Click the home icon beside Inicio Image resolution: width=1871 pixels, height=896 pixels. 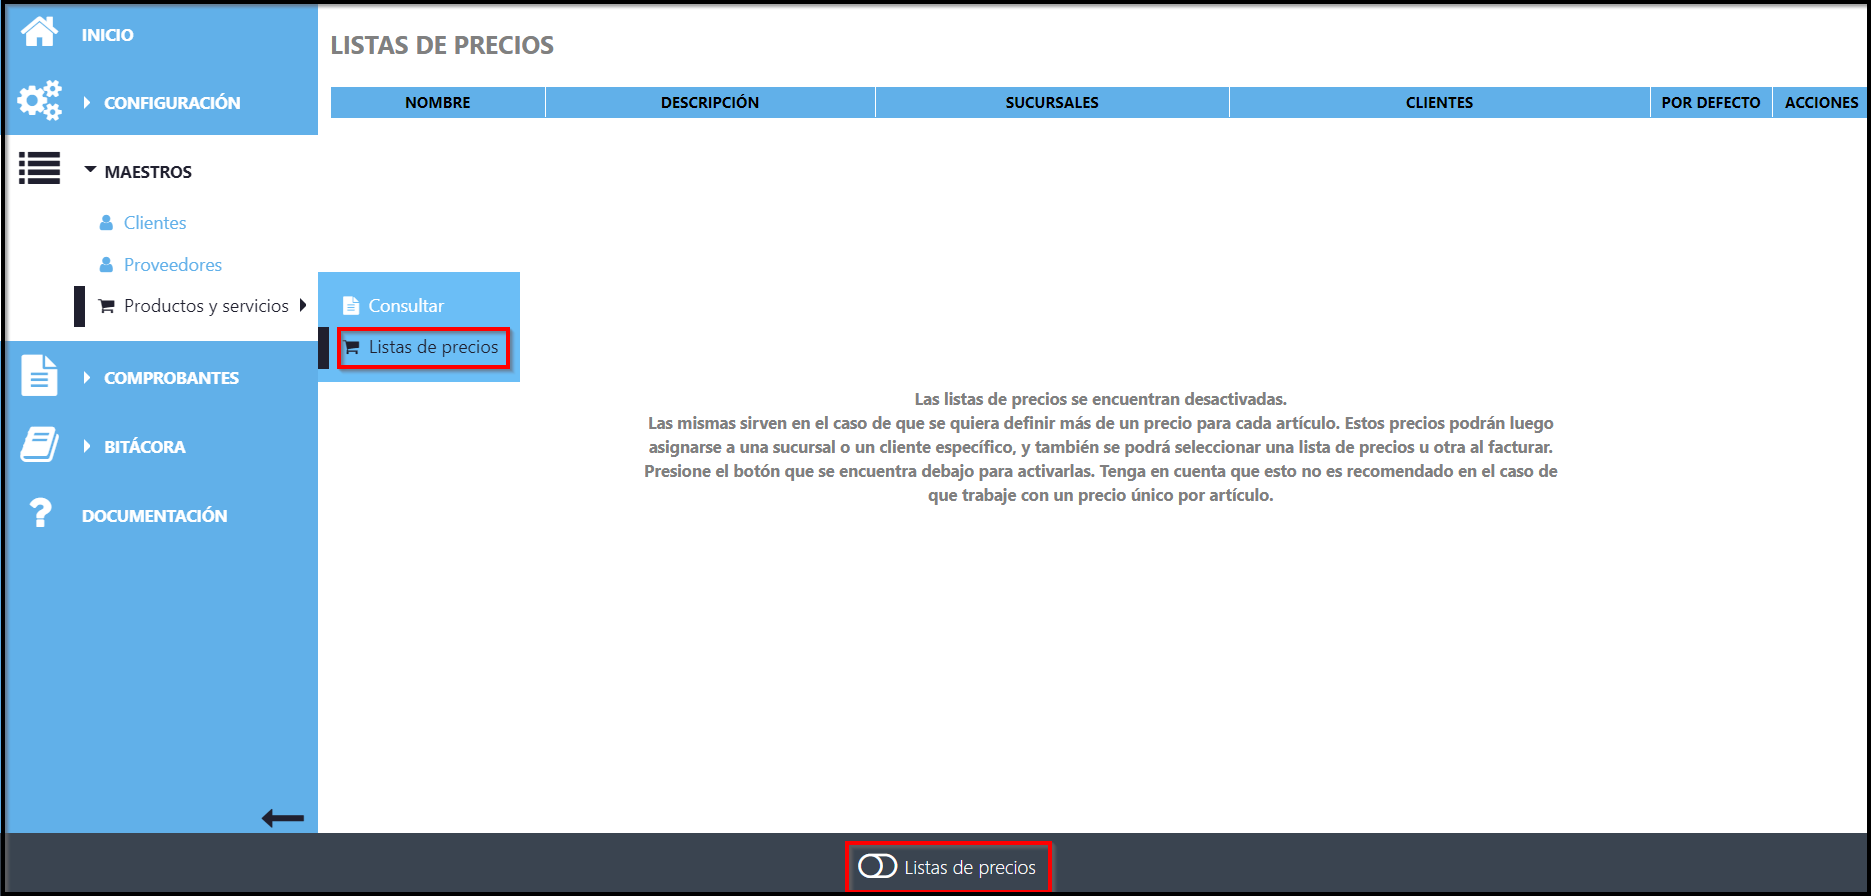pos(39,32)
